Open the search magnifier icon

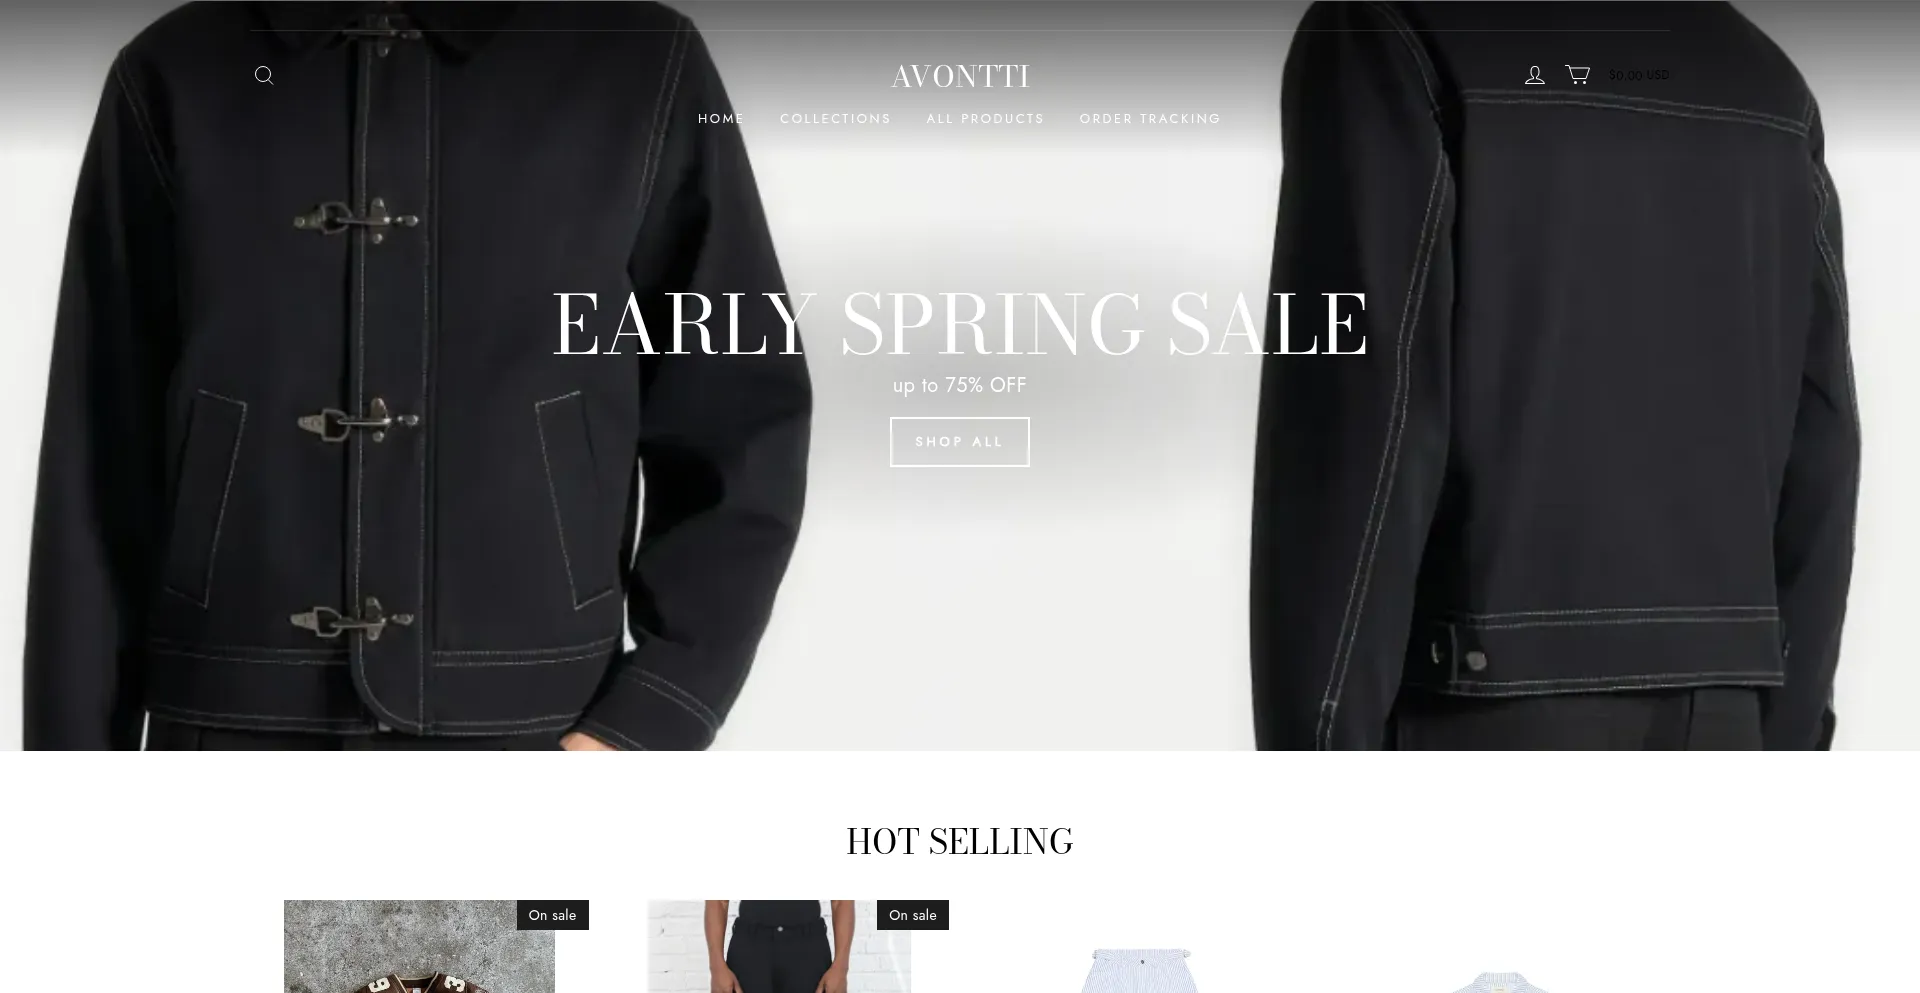coord(264,75)
